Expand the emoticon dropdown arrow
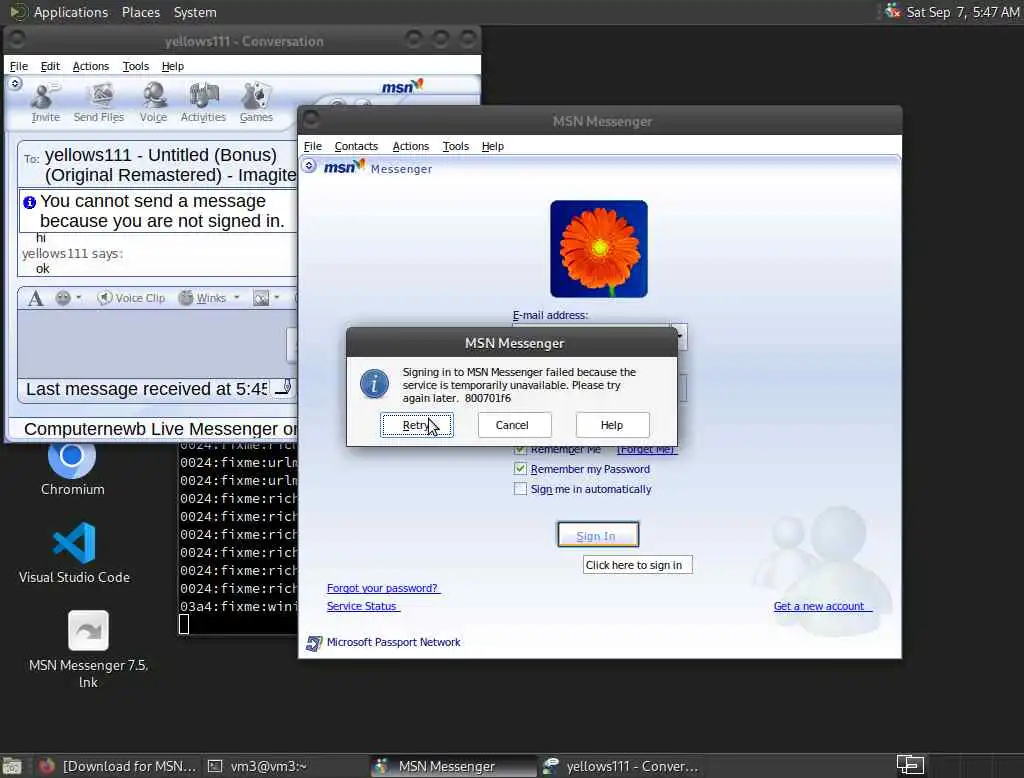 [x=78, y=298]
